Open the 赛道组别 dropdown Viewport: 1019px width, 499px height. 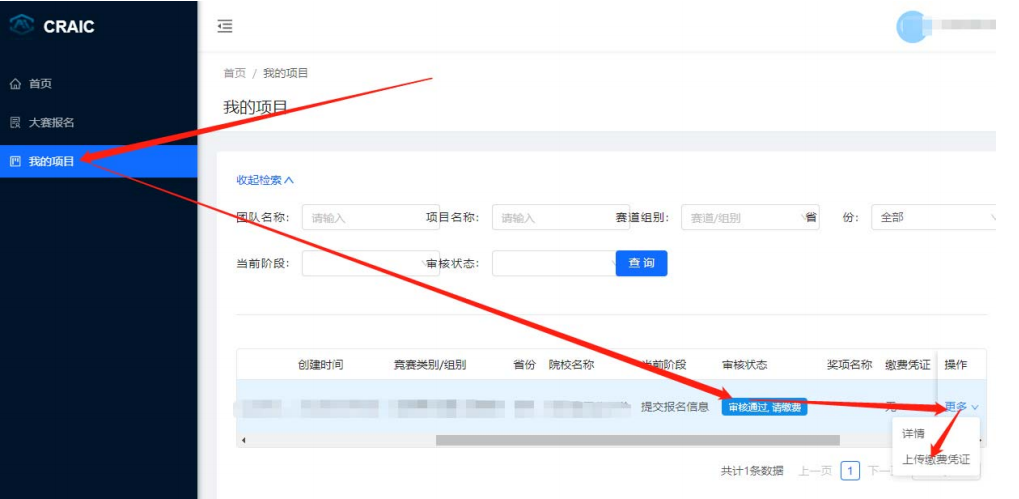click(748, 217)
